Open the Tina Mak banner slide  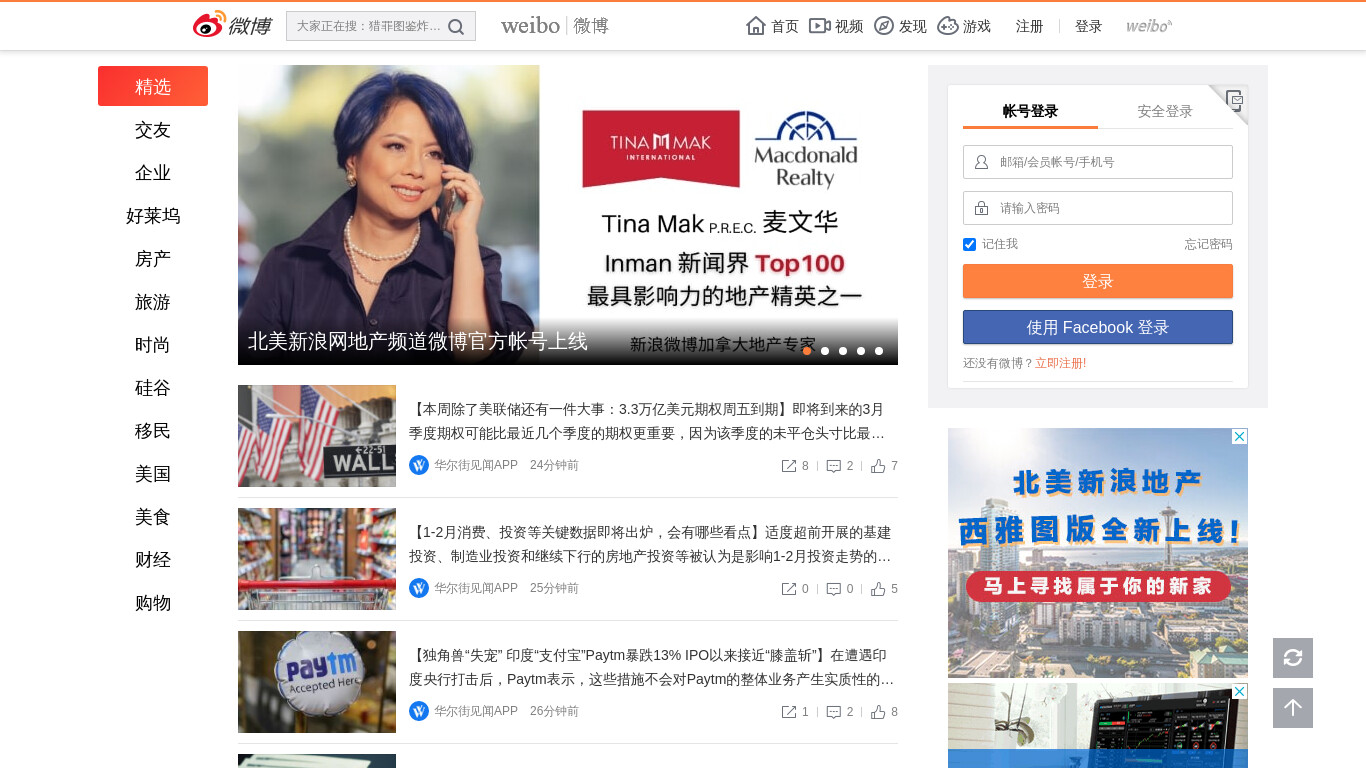pos(568,215)
